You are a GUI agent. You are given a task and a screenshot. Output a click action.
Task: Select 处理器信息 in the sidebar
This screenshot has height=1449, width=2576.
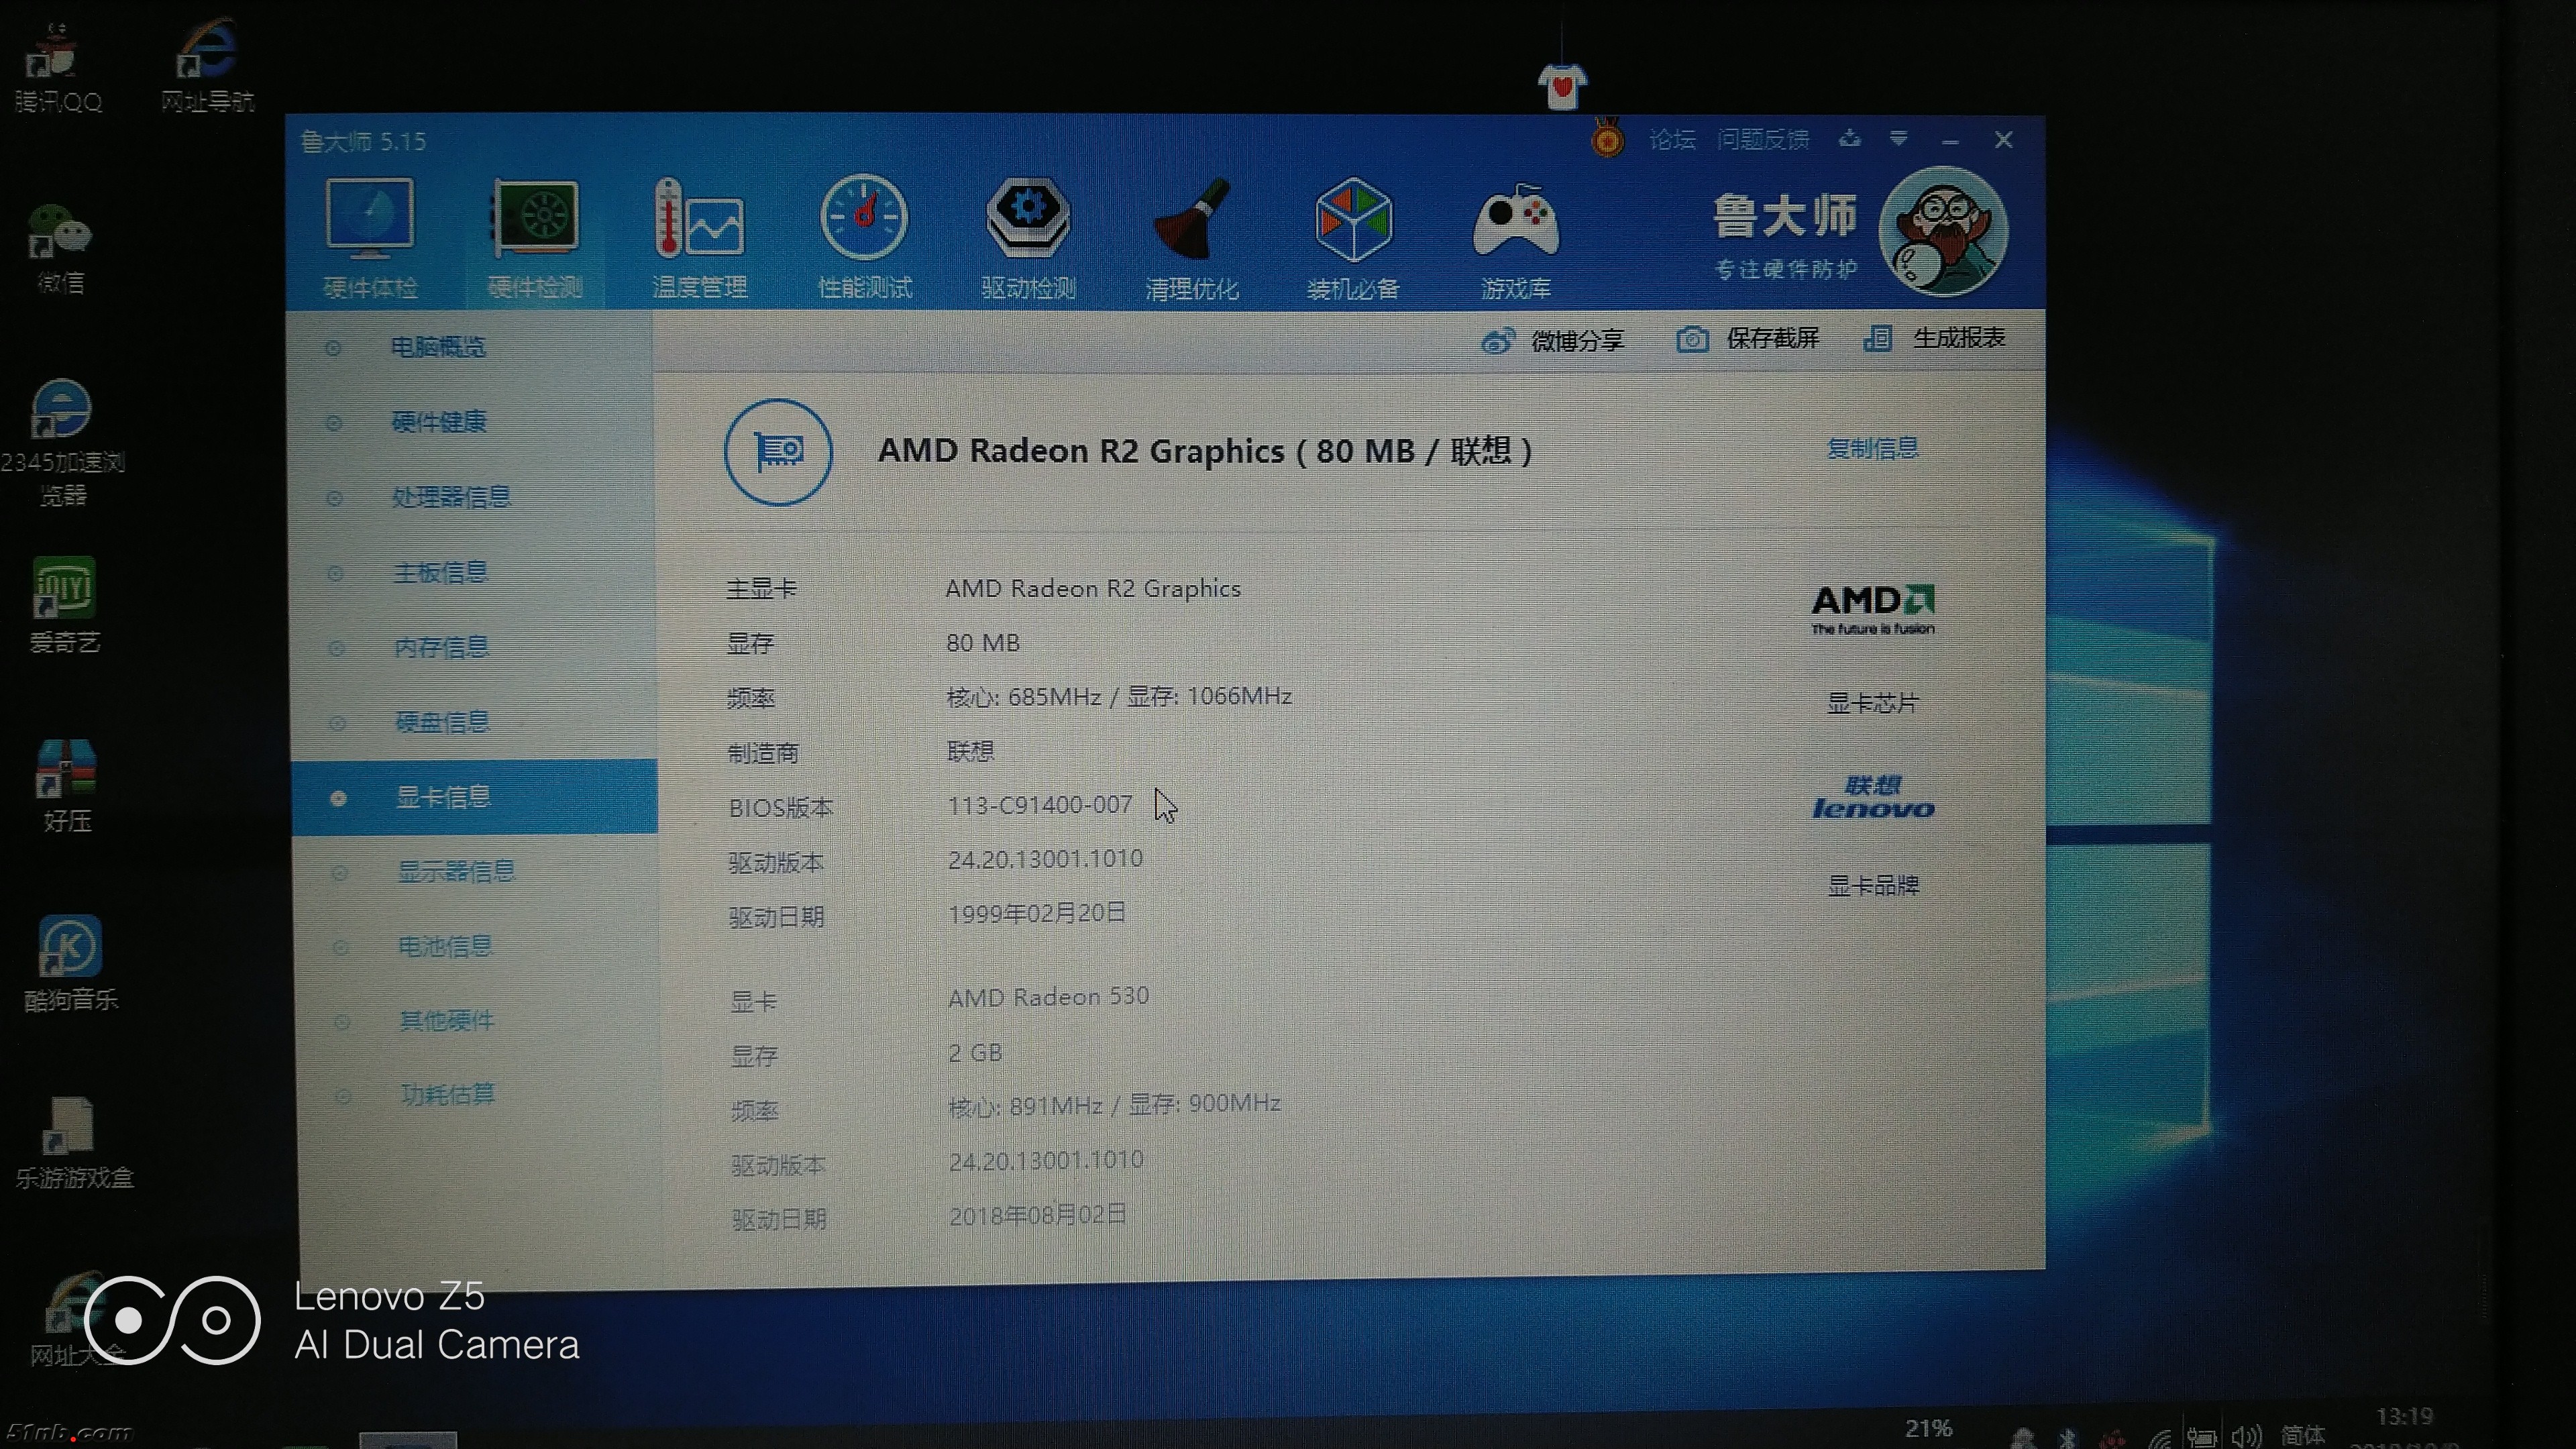coord(450,497)
